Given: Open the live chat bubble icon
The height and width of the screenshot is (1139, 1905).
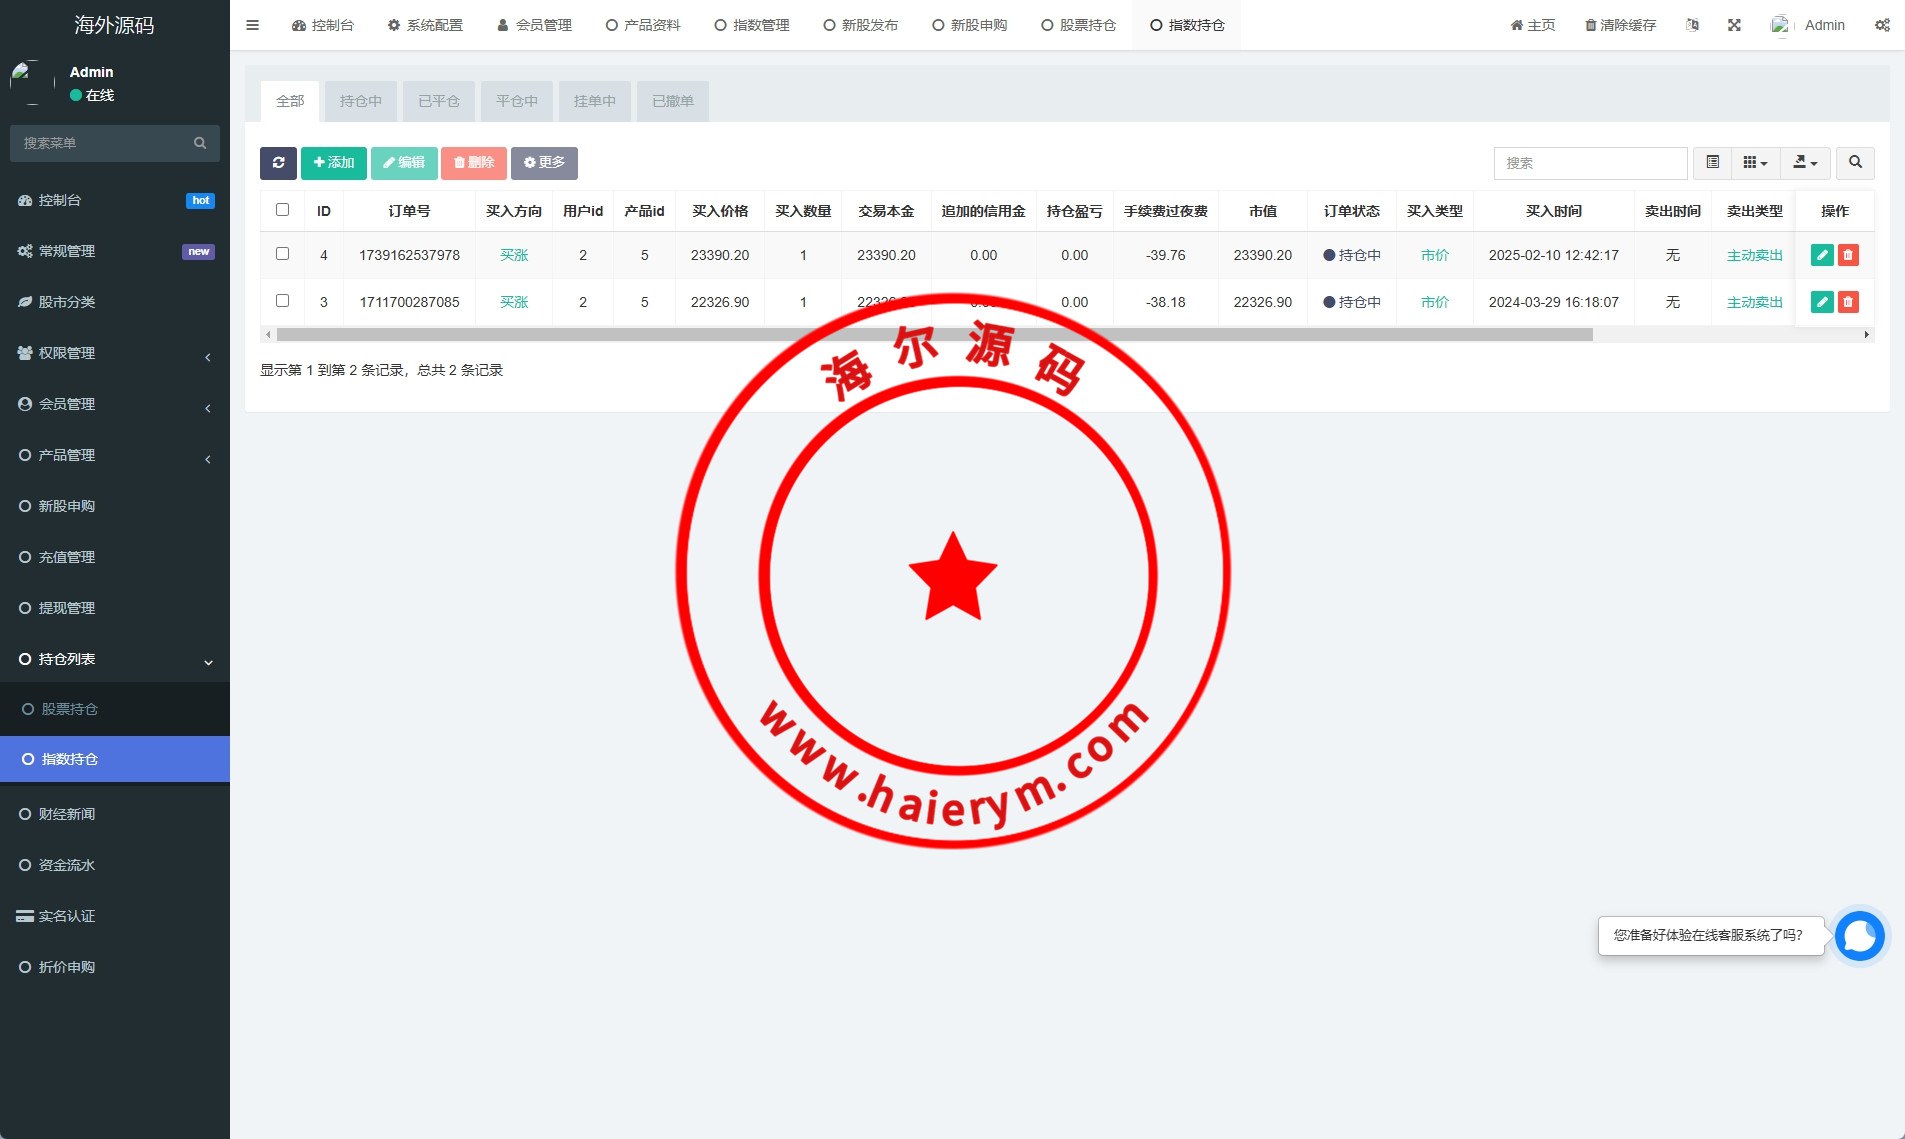Looking at the screenshot, I should coord(1859,936).
